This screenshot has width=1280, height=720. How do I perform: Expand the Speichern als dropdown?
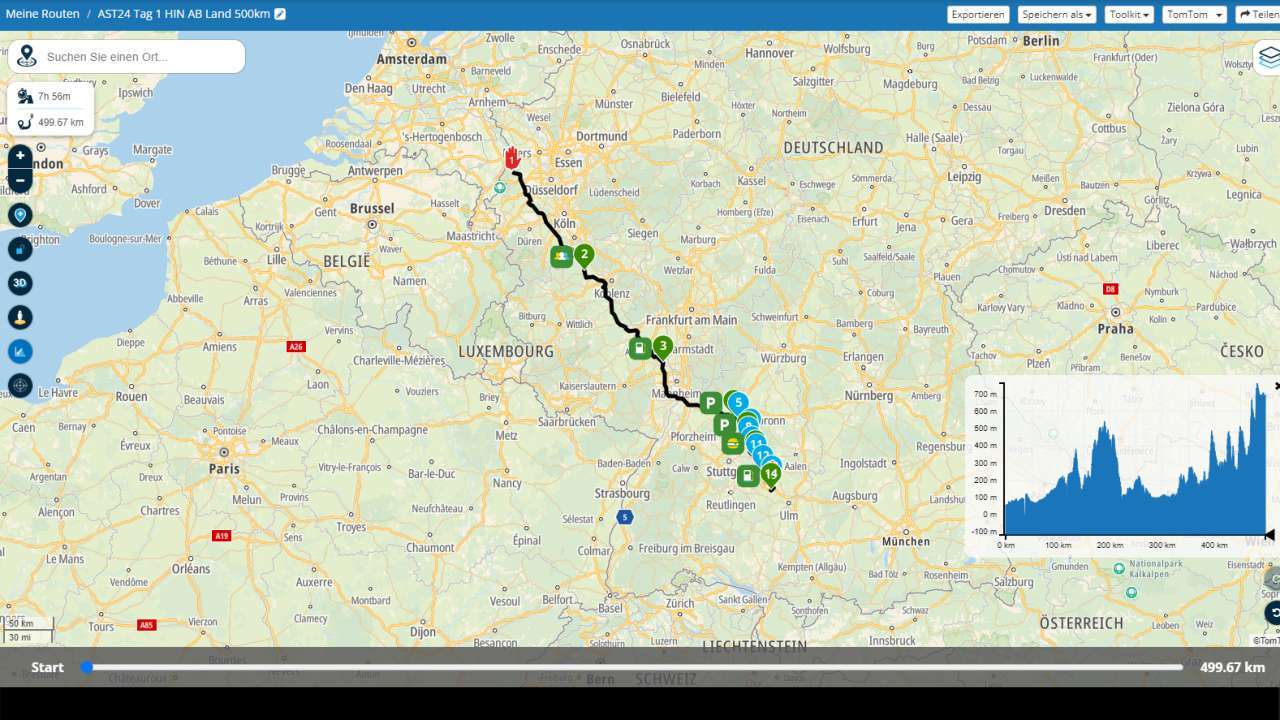(x=1056, y=15)
